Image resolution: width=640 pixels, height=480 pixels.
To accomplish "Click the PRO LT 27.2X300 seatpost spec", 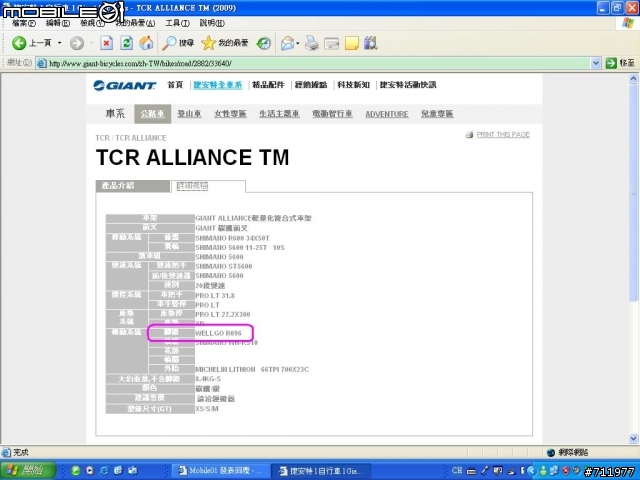I will click(x=223, y=314).
